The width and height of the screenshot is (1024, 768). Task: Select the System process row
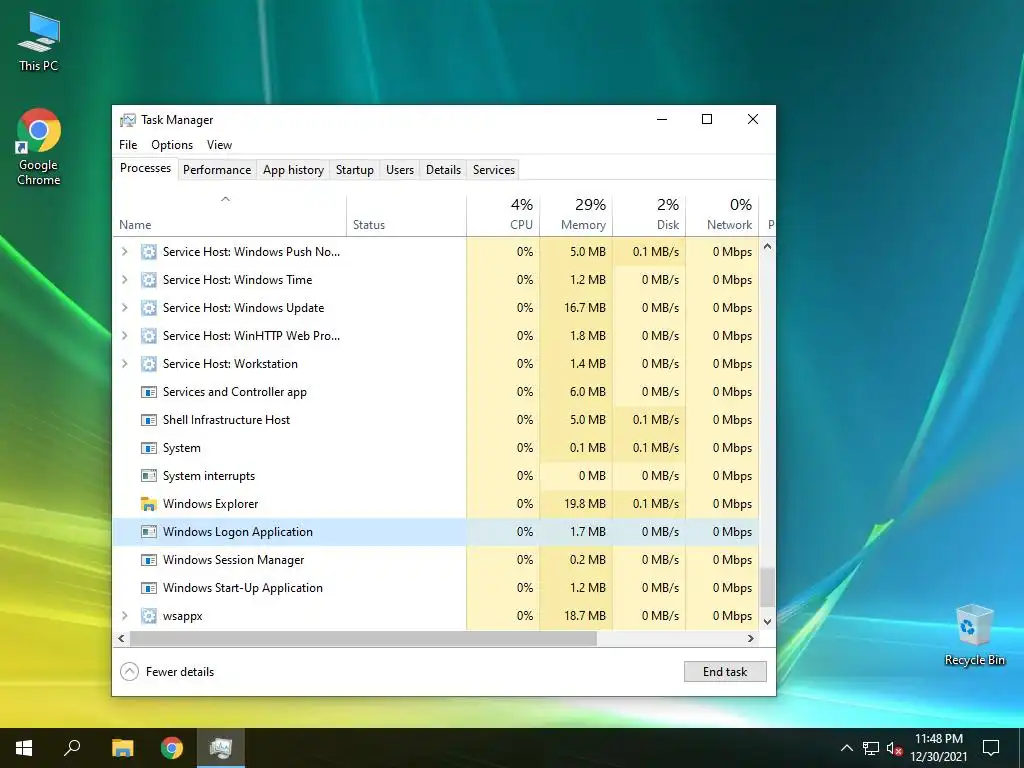(x=436, y=448)
